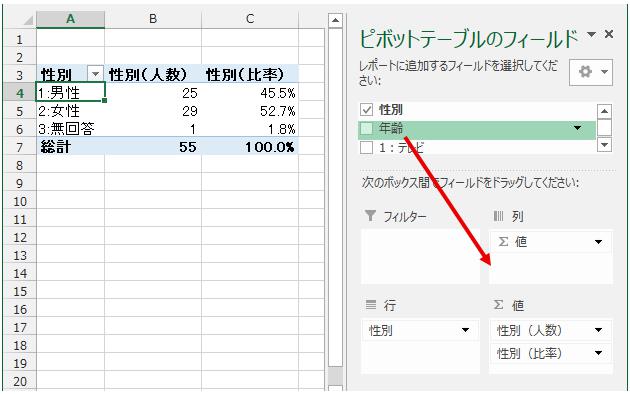Select row 7 header

click(20, 147)
